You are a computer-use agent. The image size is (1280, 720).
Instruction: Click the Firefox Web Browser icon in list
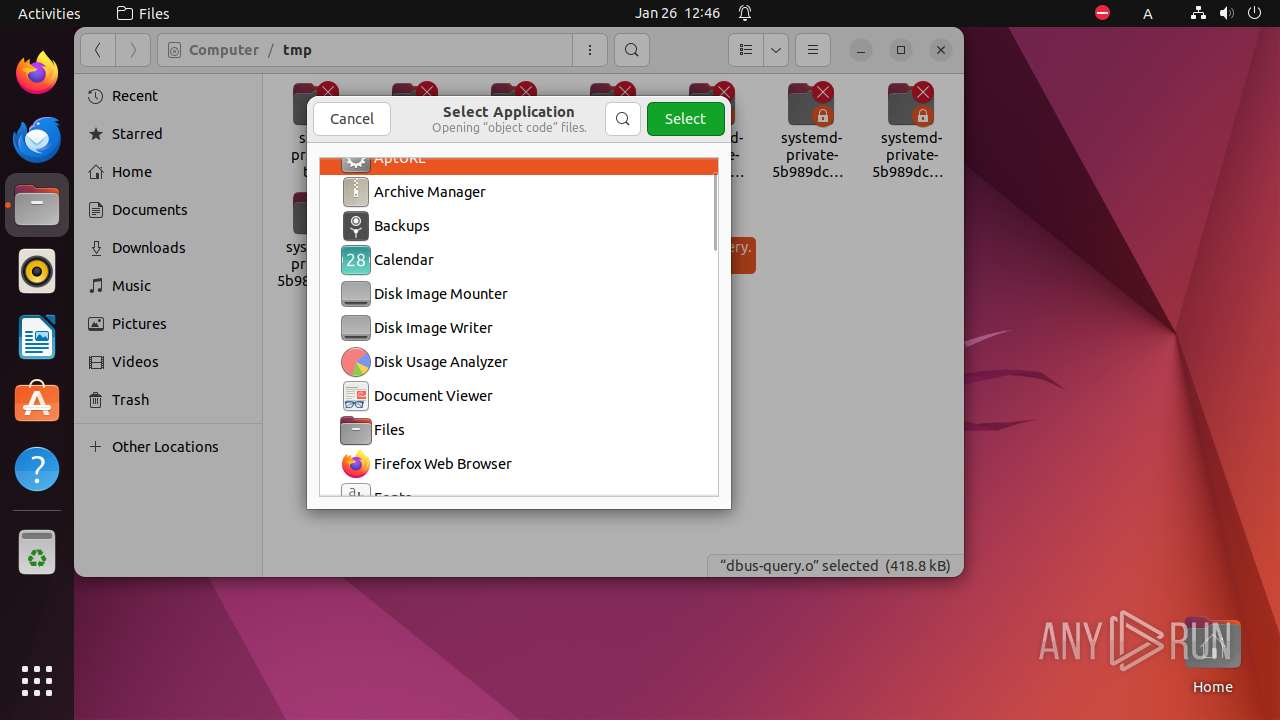355,464
